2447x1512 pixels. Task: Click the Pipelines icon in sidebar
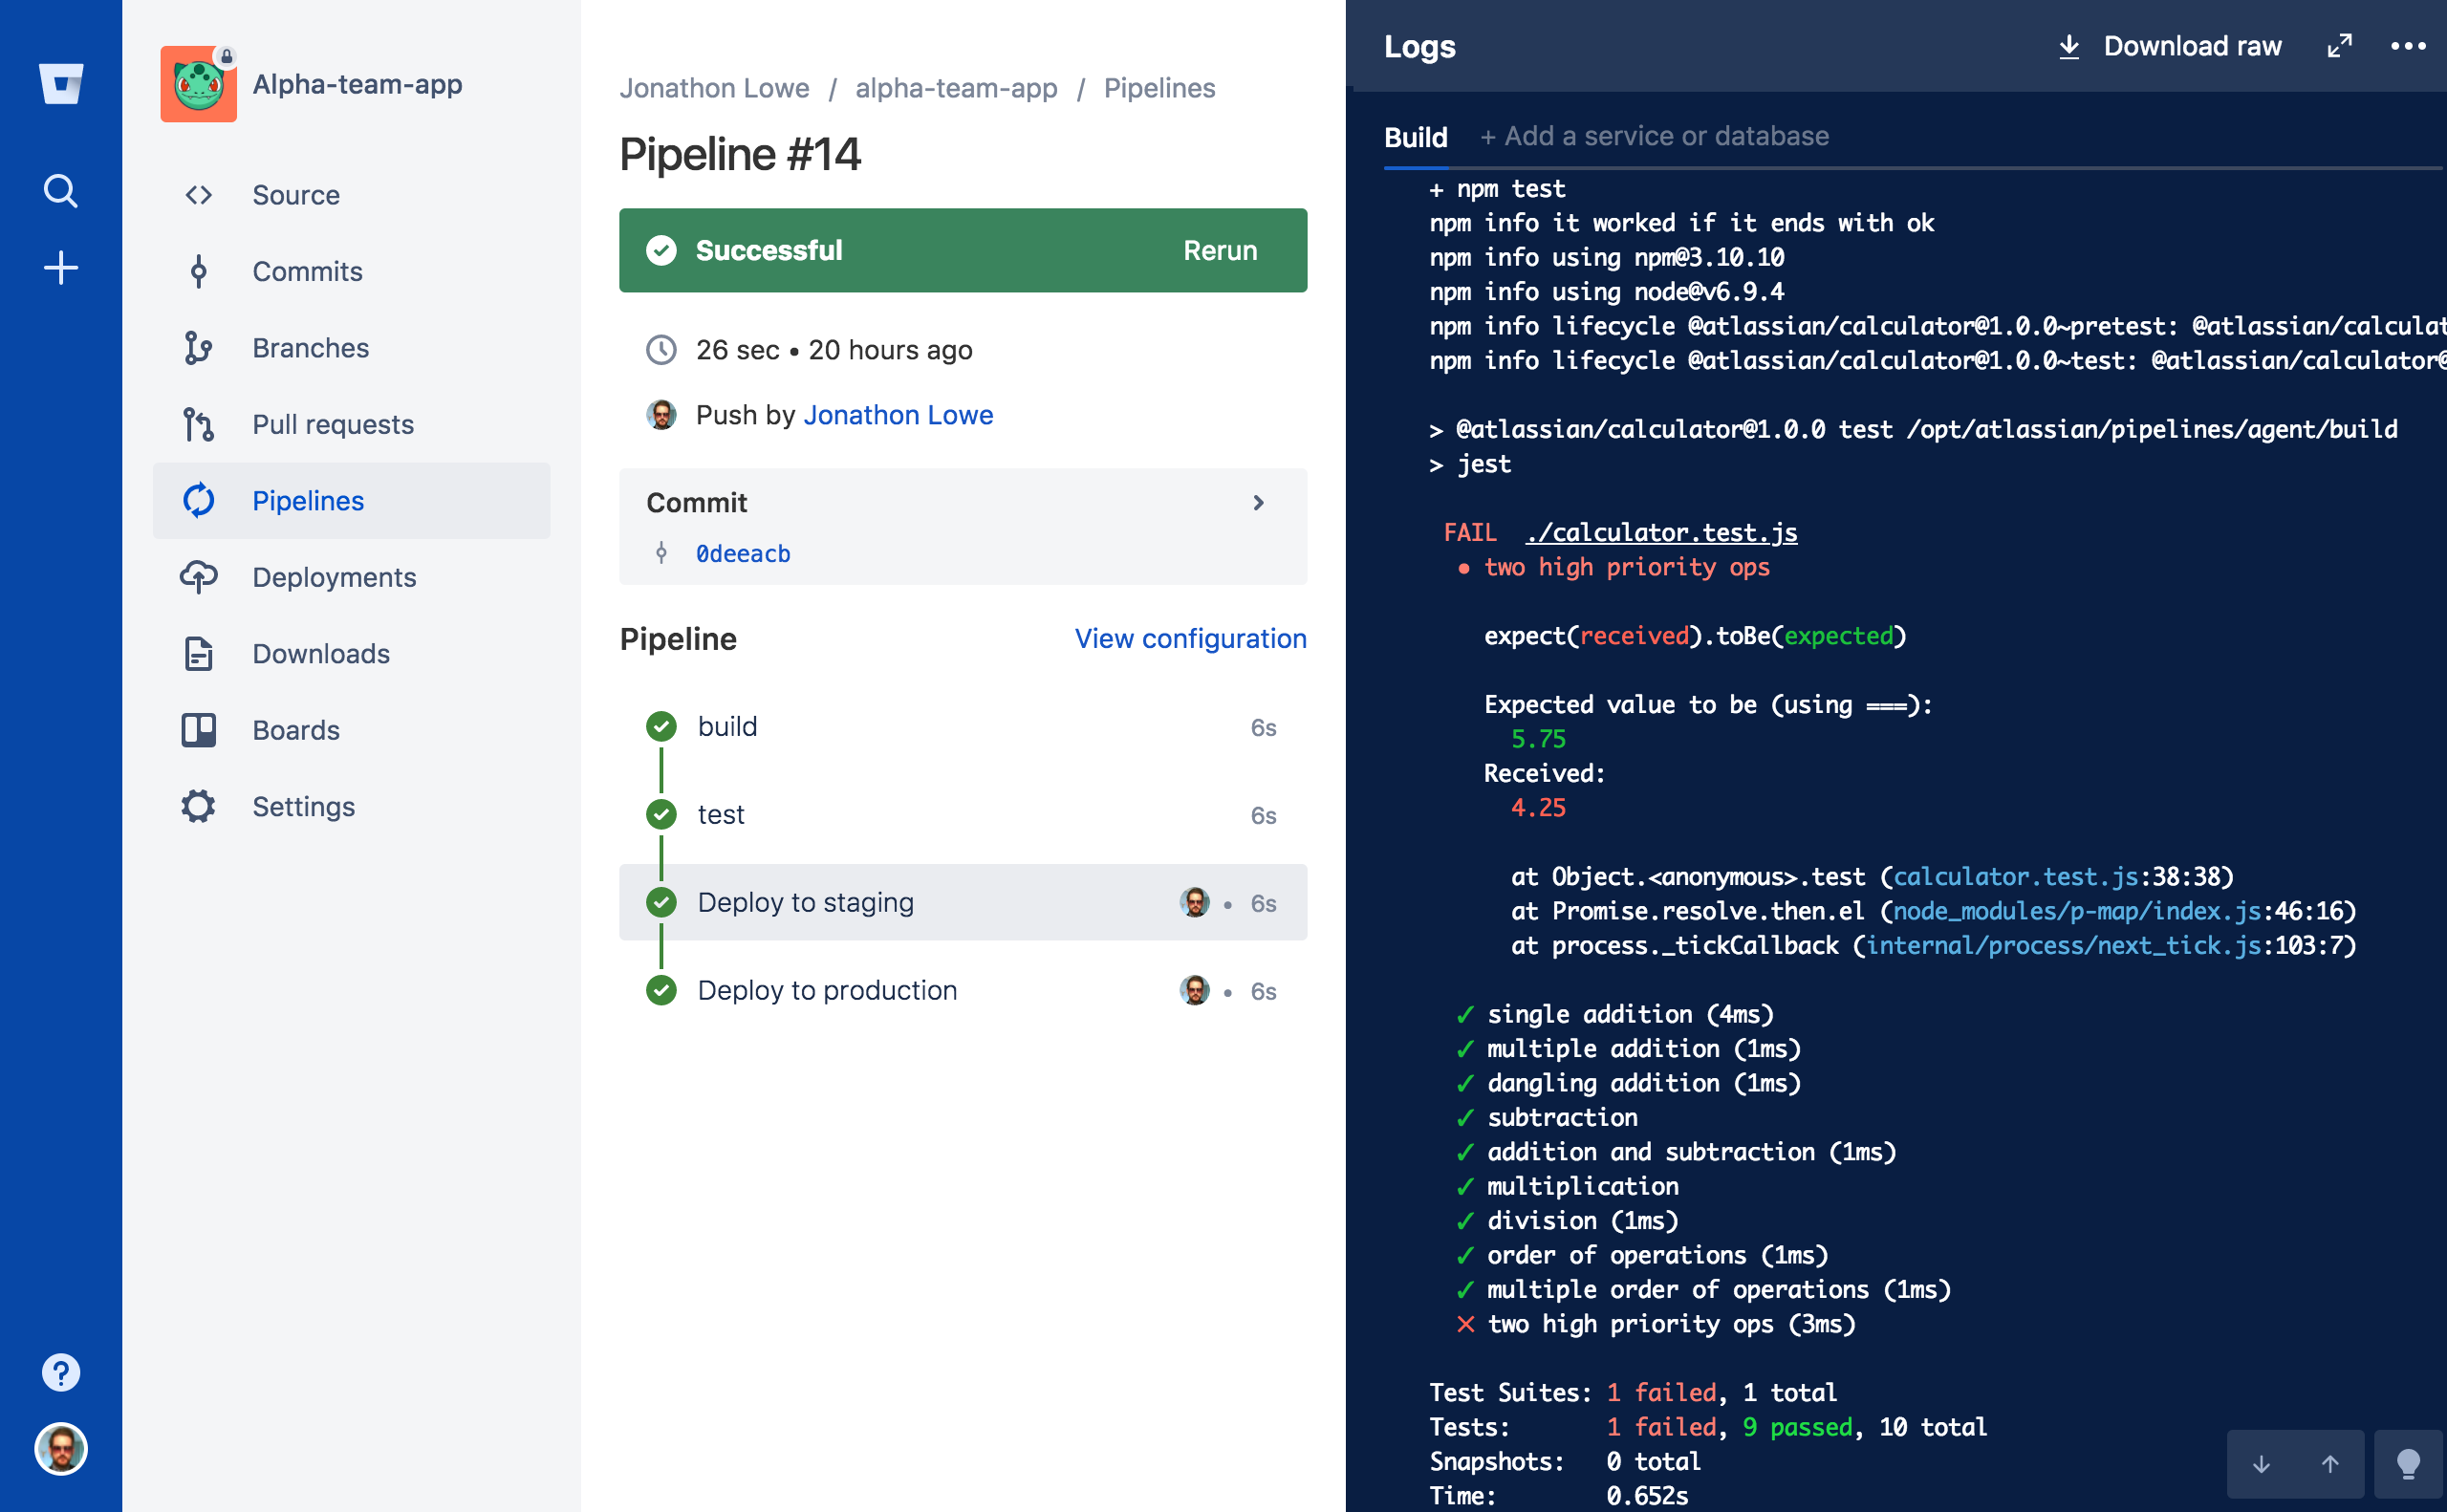(x=201, y=500)
